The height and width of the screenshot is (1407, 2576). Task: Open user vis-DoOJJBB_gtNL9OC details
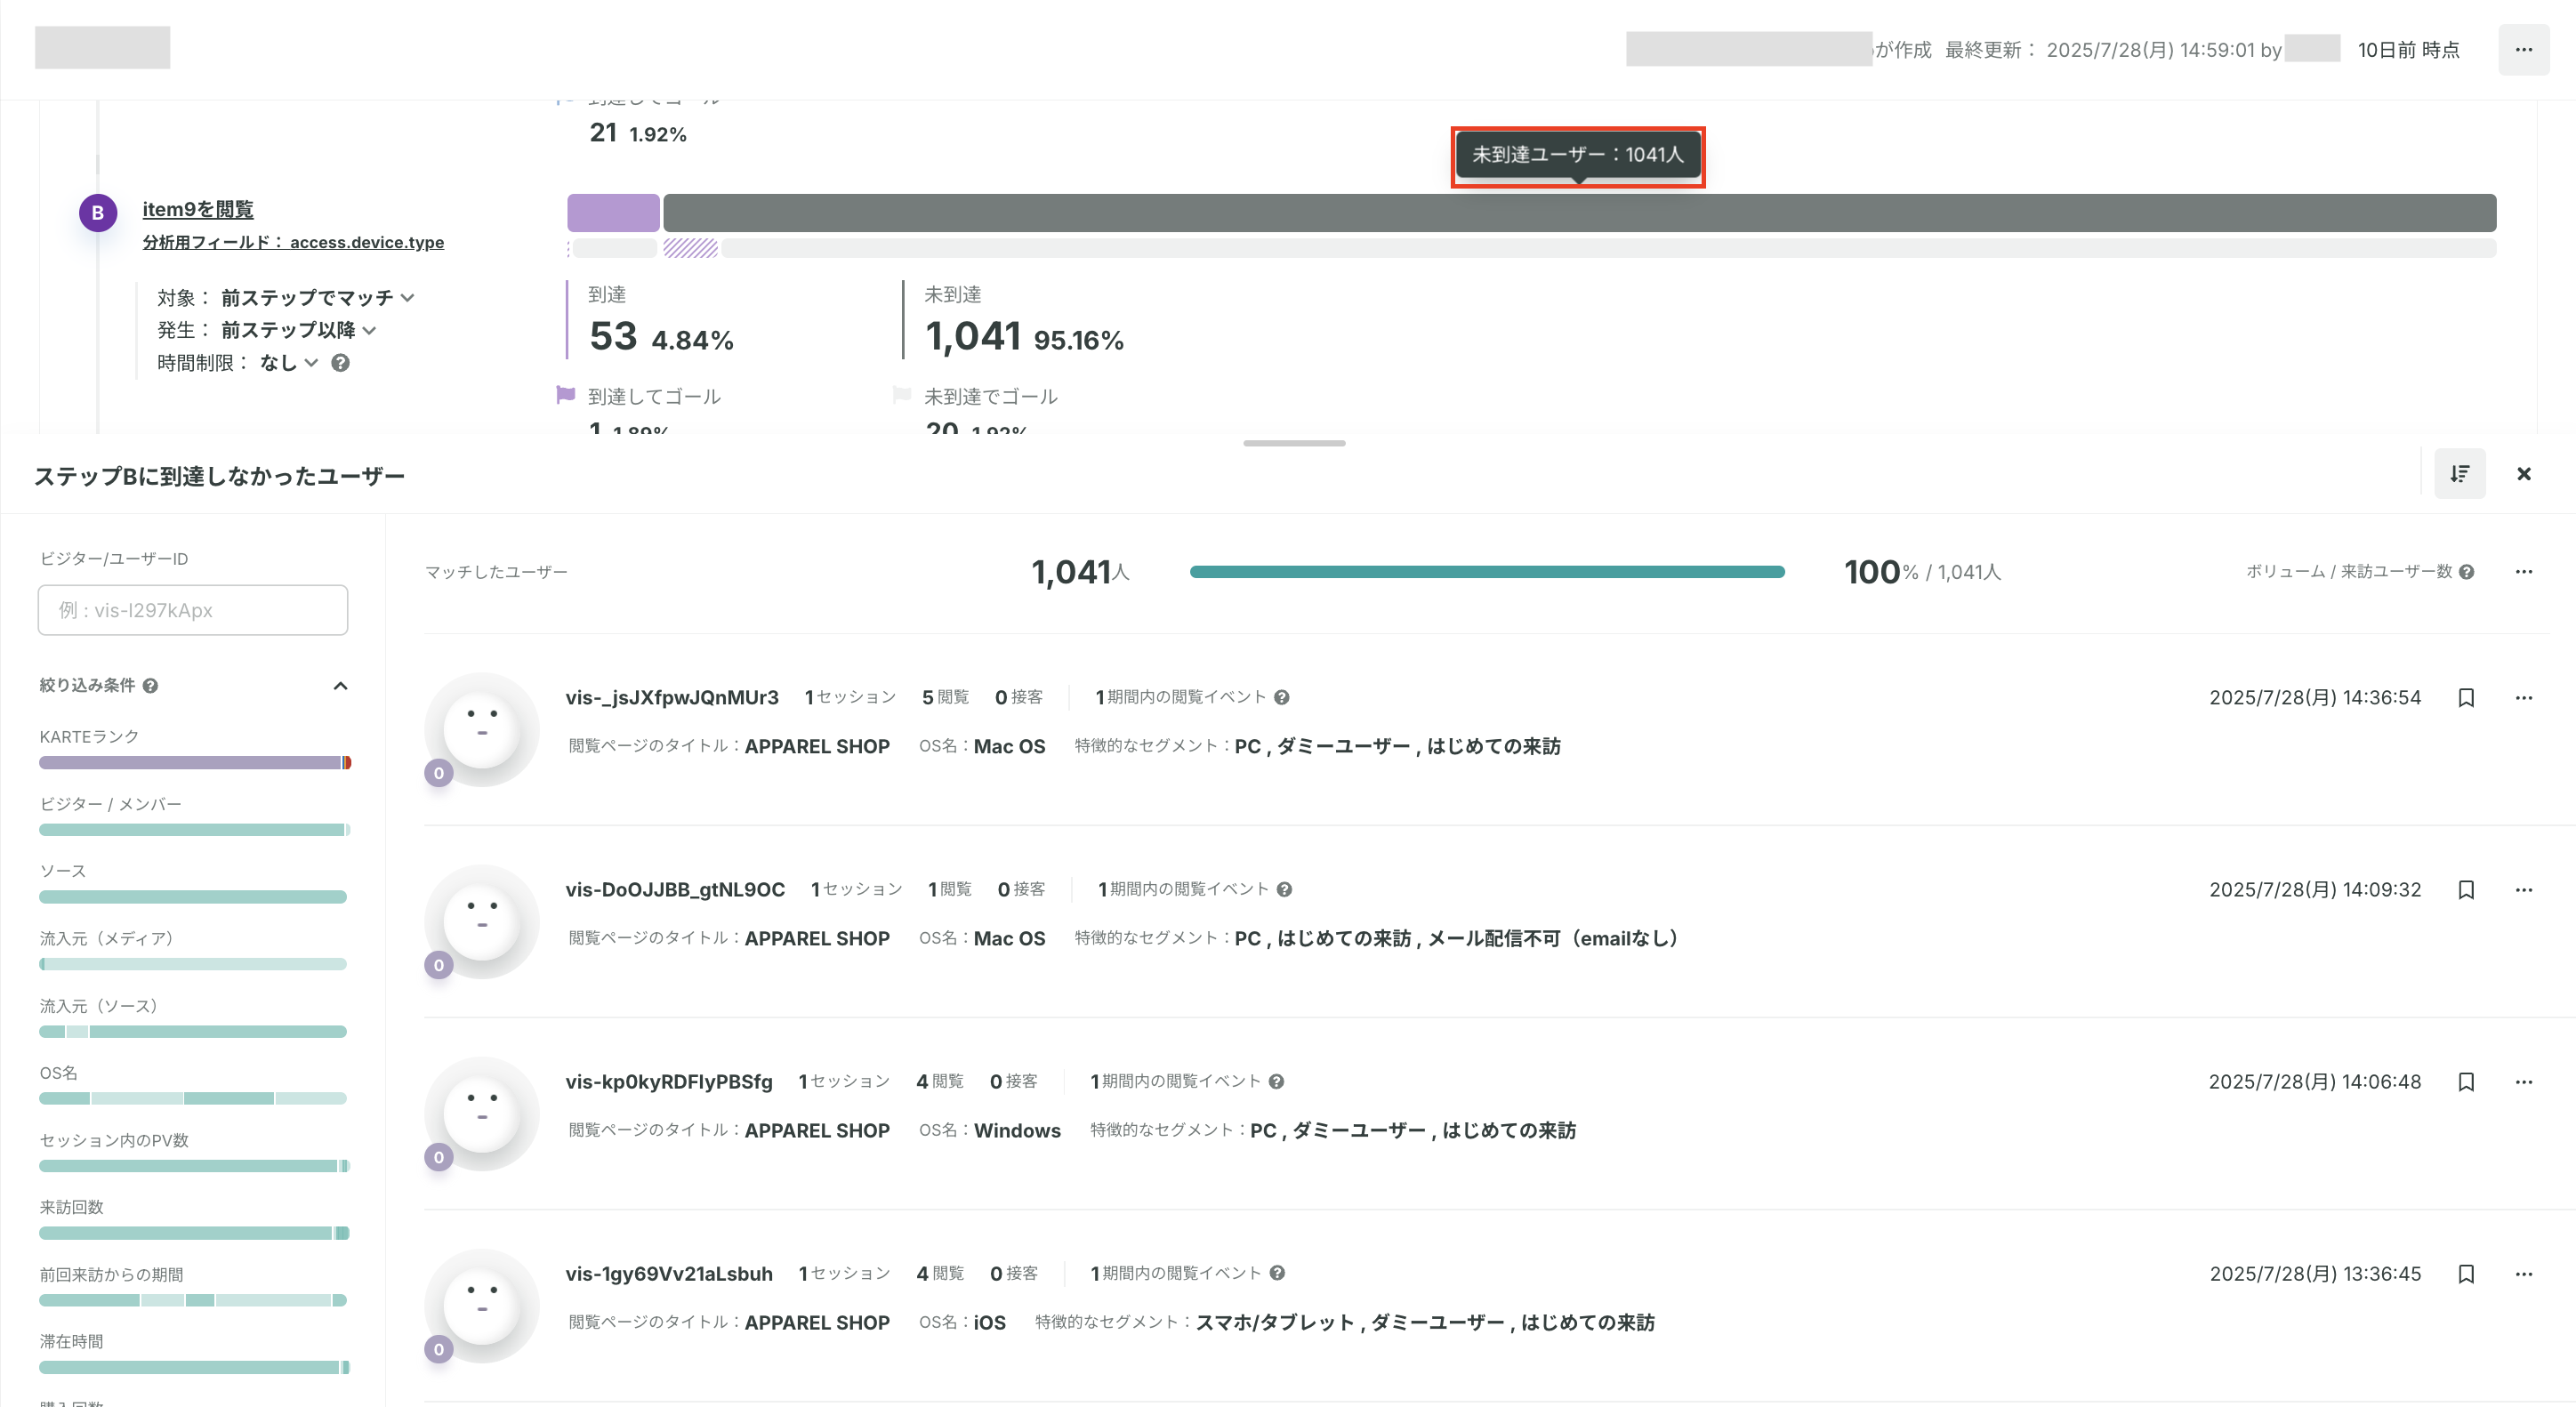pos(675,890)
